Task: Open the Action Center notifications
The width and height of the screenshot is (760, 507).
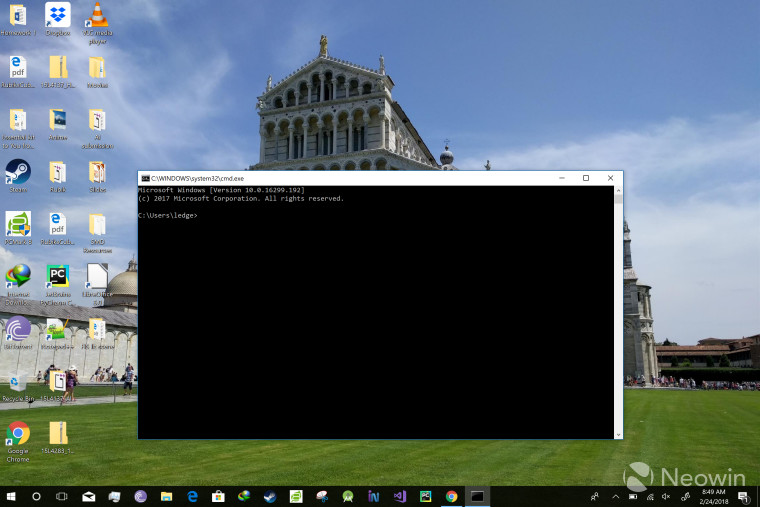Action: pyautogui.click(x=743, y=496)
